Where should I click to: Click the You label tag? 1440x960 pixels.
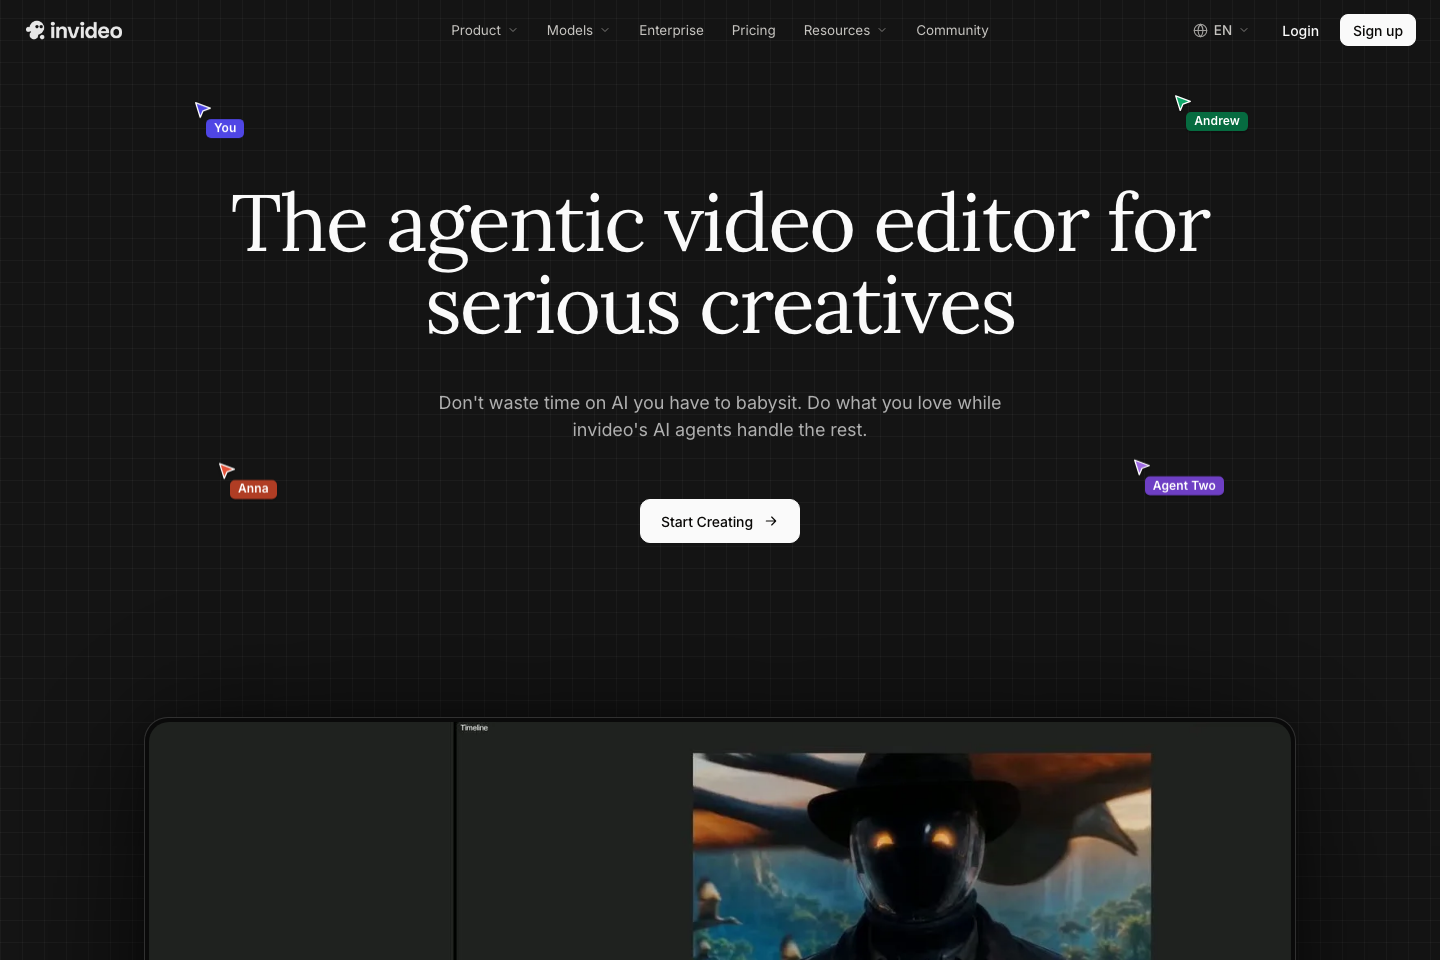(225, 128)
